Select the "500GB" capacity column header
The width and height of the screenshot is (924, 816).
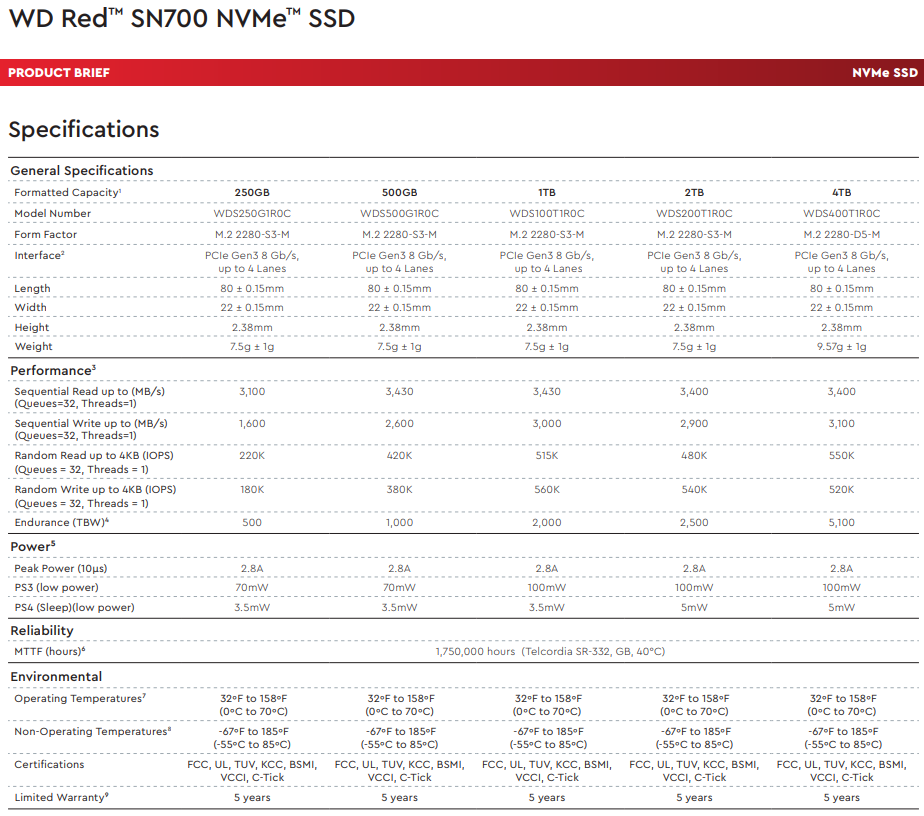tap(400, 192)
